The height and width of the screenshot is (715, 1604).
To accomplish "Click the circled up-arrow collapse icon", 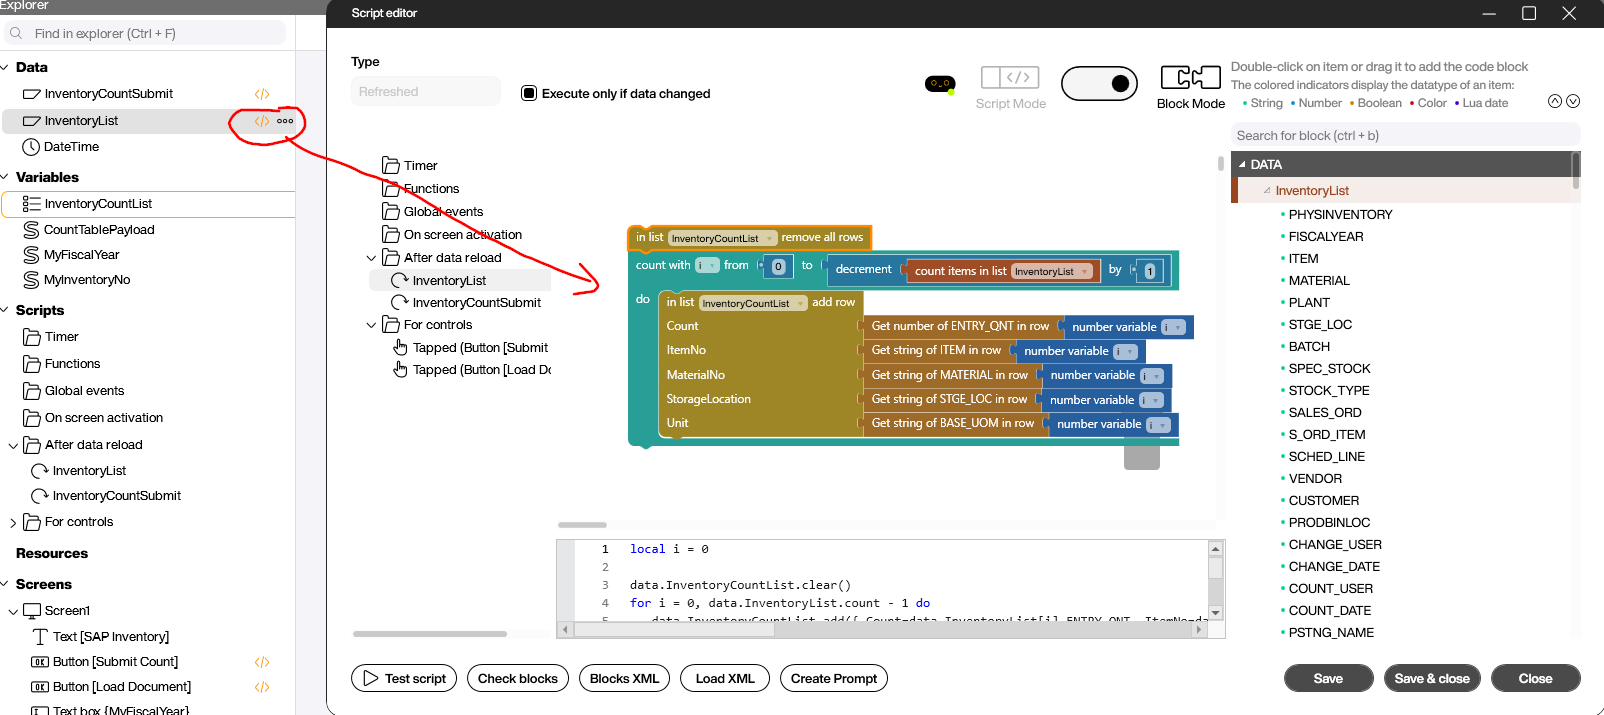I will pos(1554,101).
